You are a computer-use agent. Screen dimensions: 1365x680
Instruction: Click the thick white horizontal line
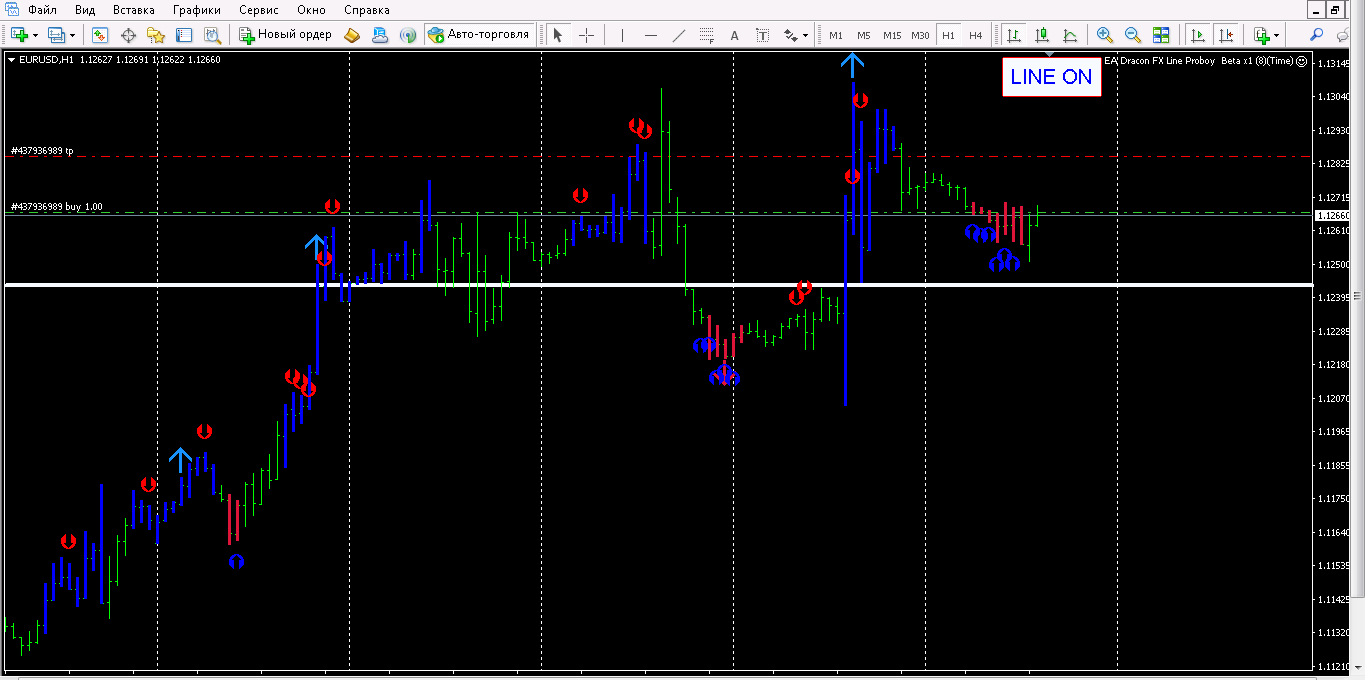coord(658,285)
